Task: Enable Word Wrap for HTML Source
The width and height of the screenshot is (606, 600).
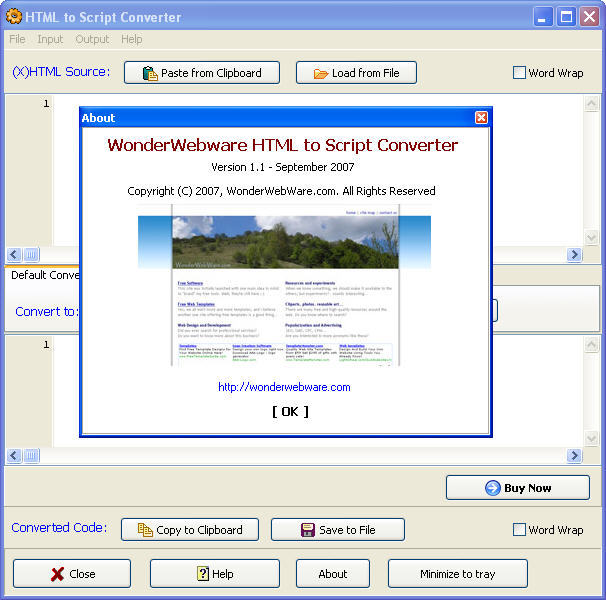Action: pos(519,73)
